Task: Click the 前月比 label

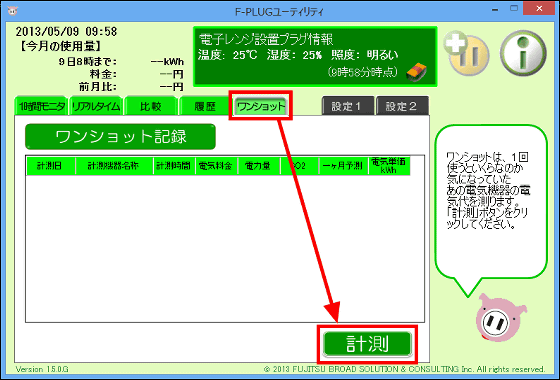Action: tap(98, 87)
